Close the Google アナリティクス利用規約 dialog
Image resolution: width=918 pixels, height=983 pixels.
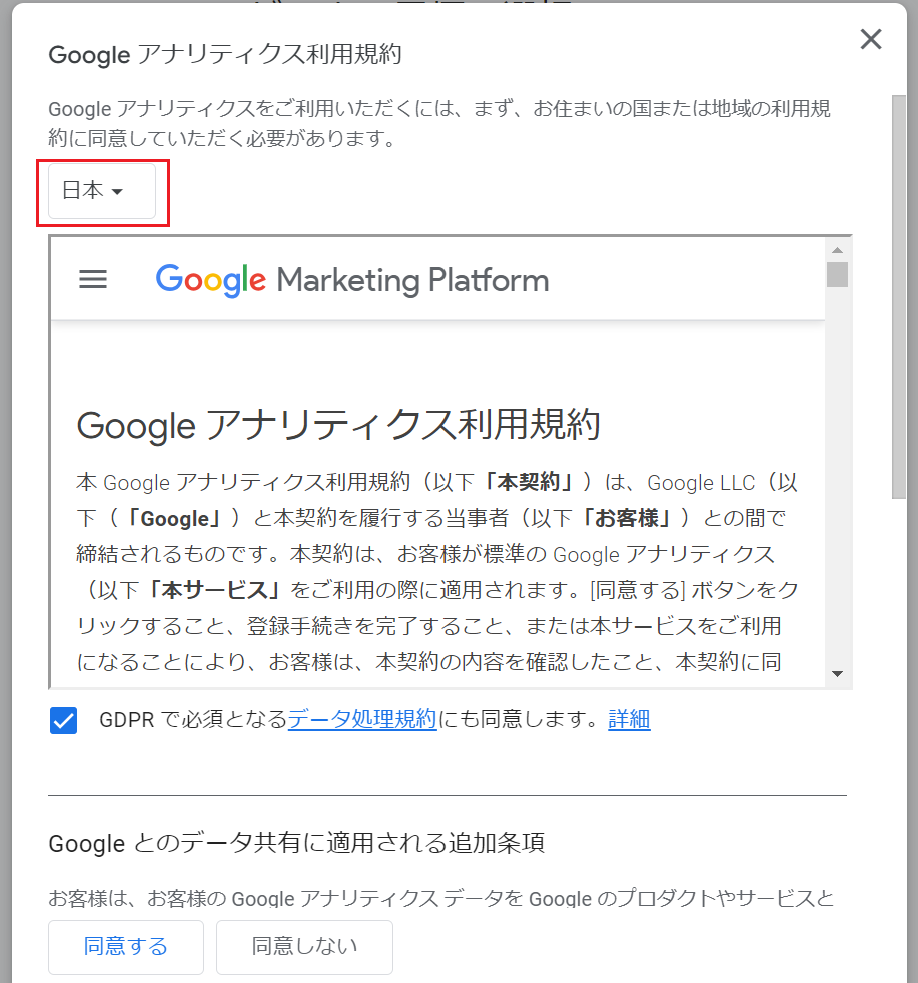pyautogui.click(x=871, y=39)
